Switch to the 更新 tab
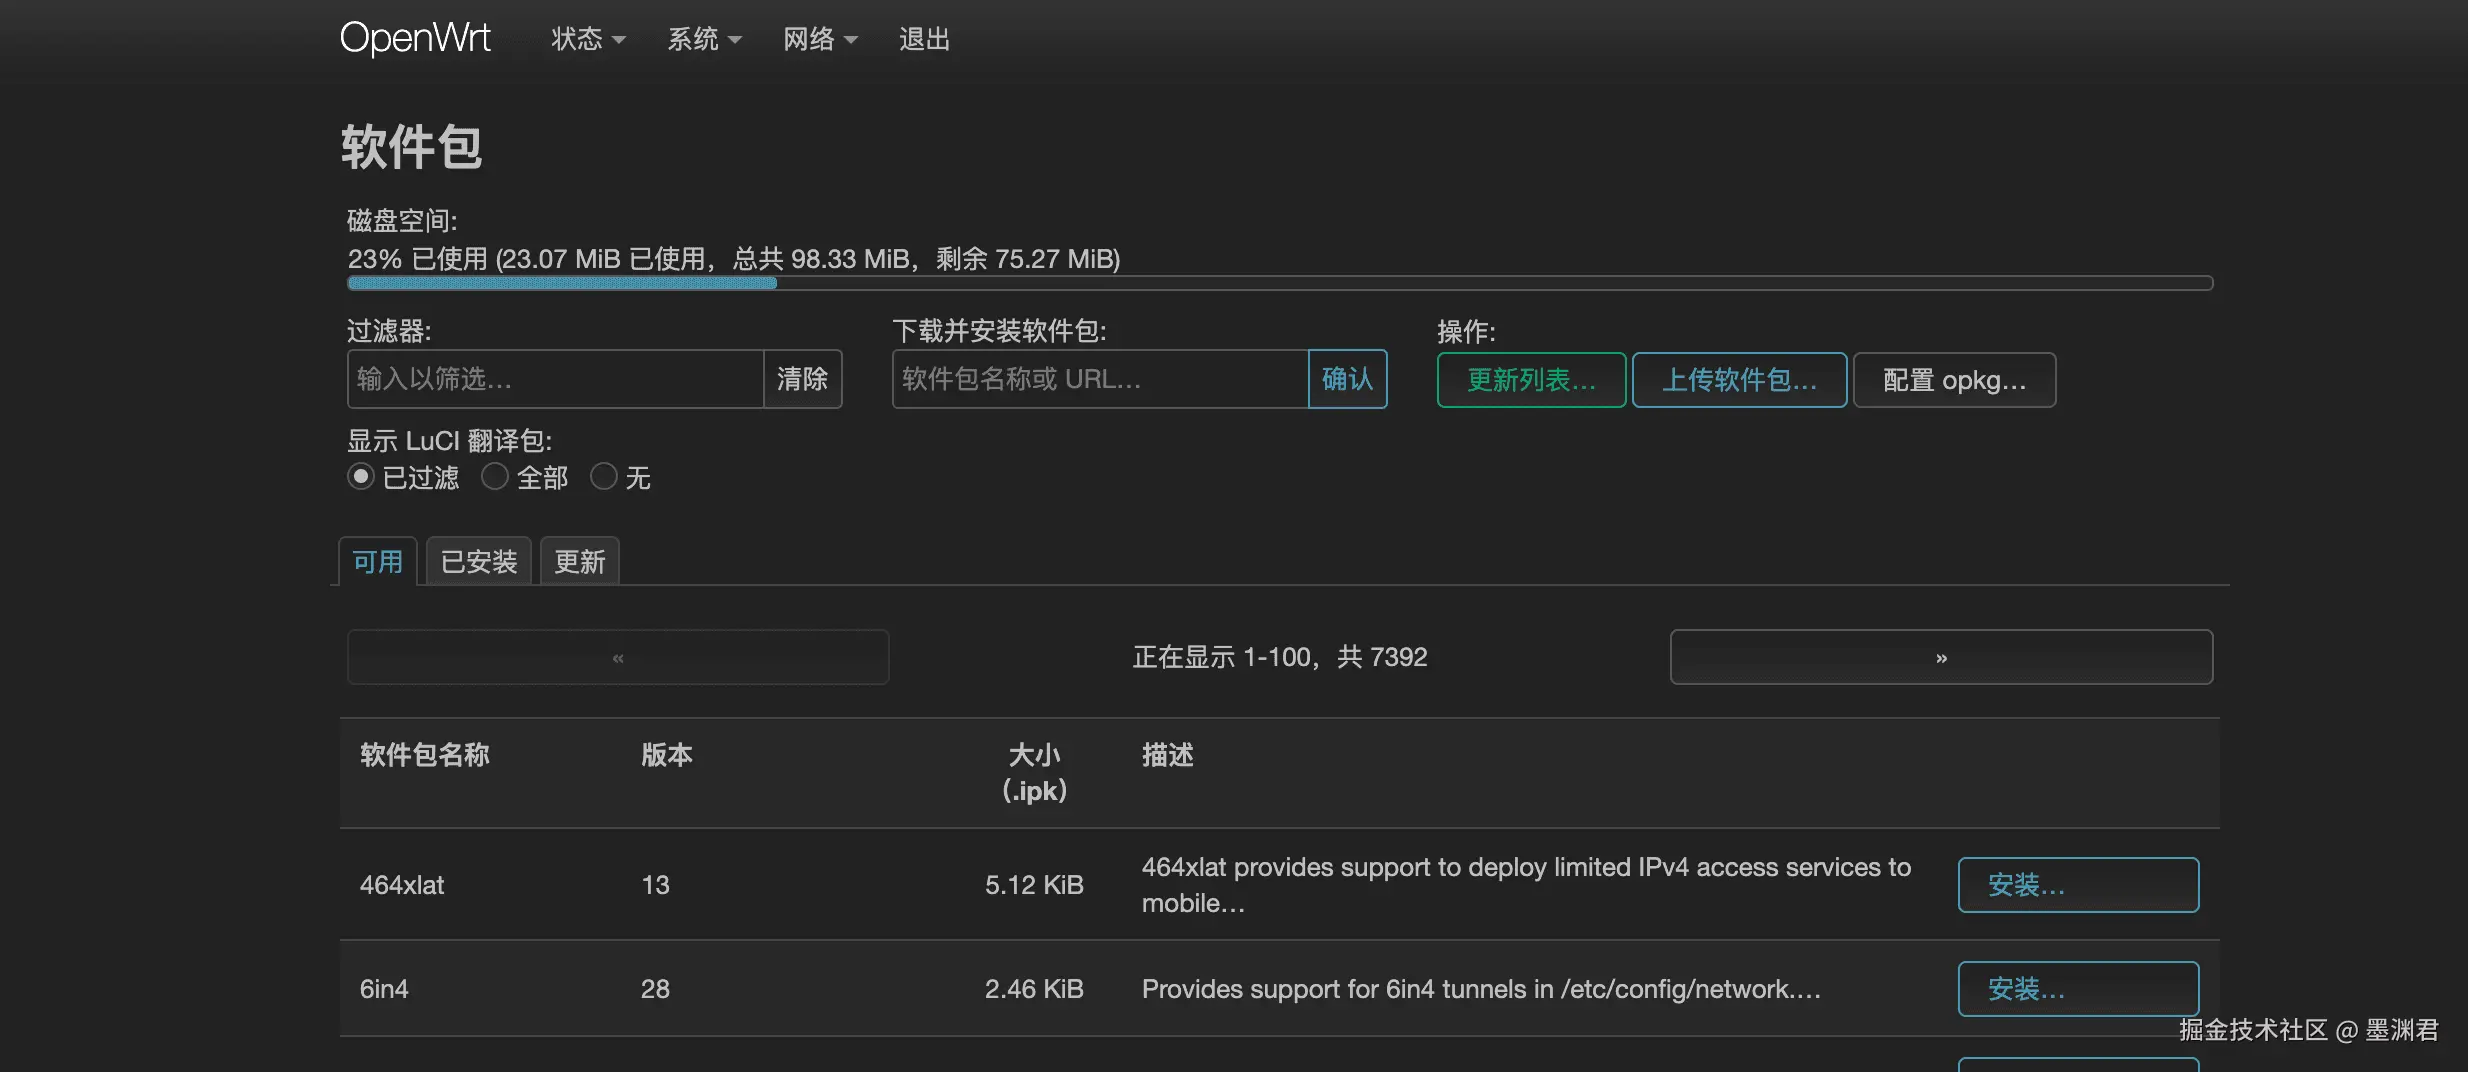This screenshot has width=2468, height=1072. (x=580, y=562)
